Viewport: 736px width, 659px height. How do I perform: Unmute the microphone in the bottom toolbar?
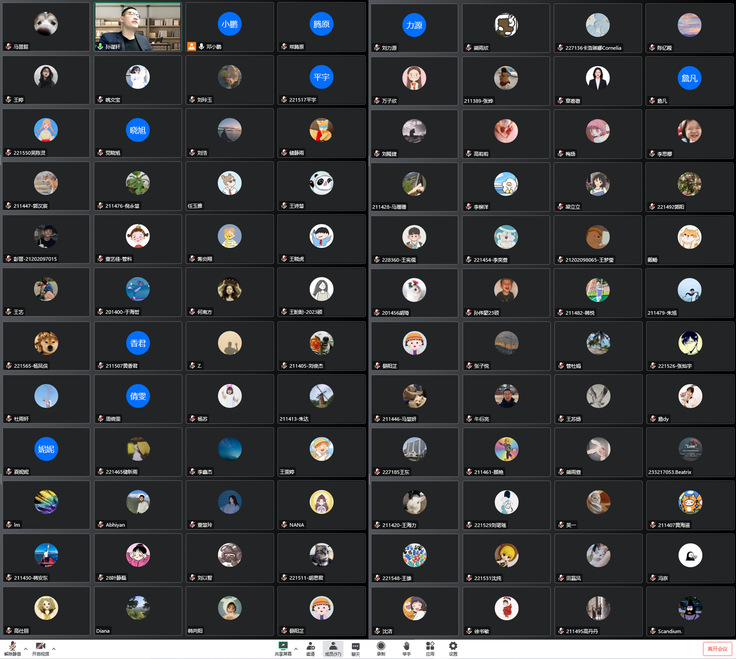[x=11, y=647]
